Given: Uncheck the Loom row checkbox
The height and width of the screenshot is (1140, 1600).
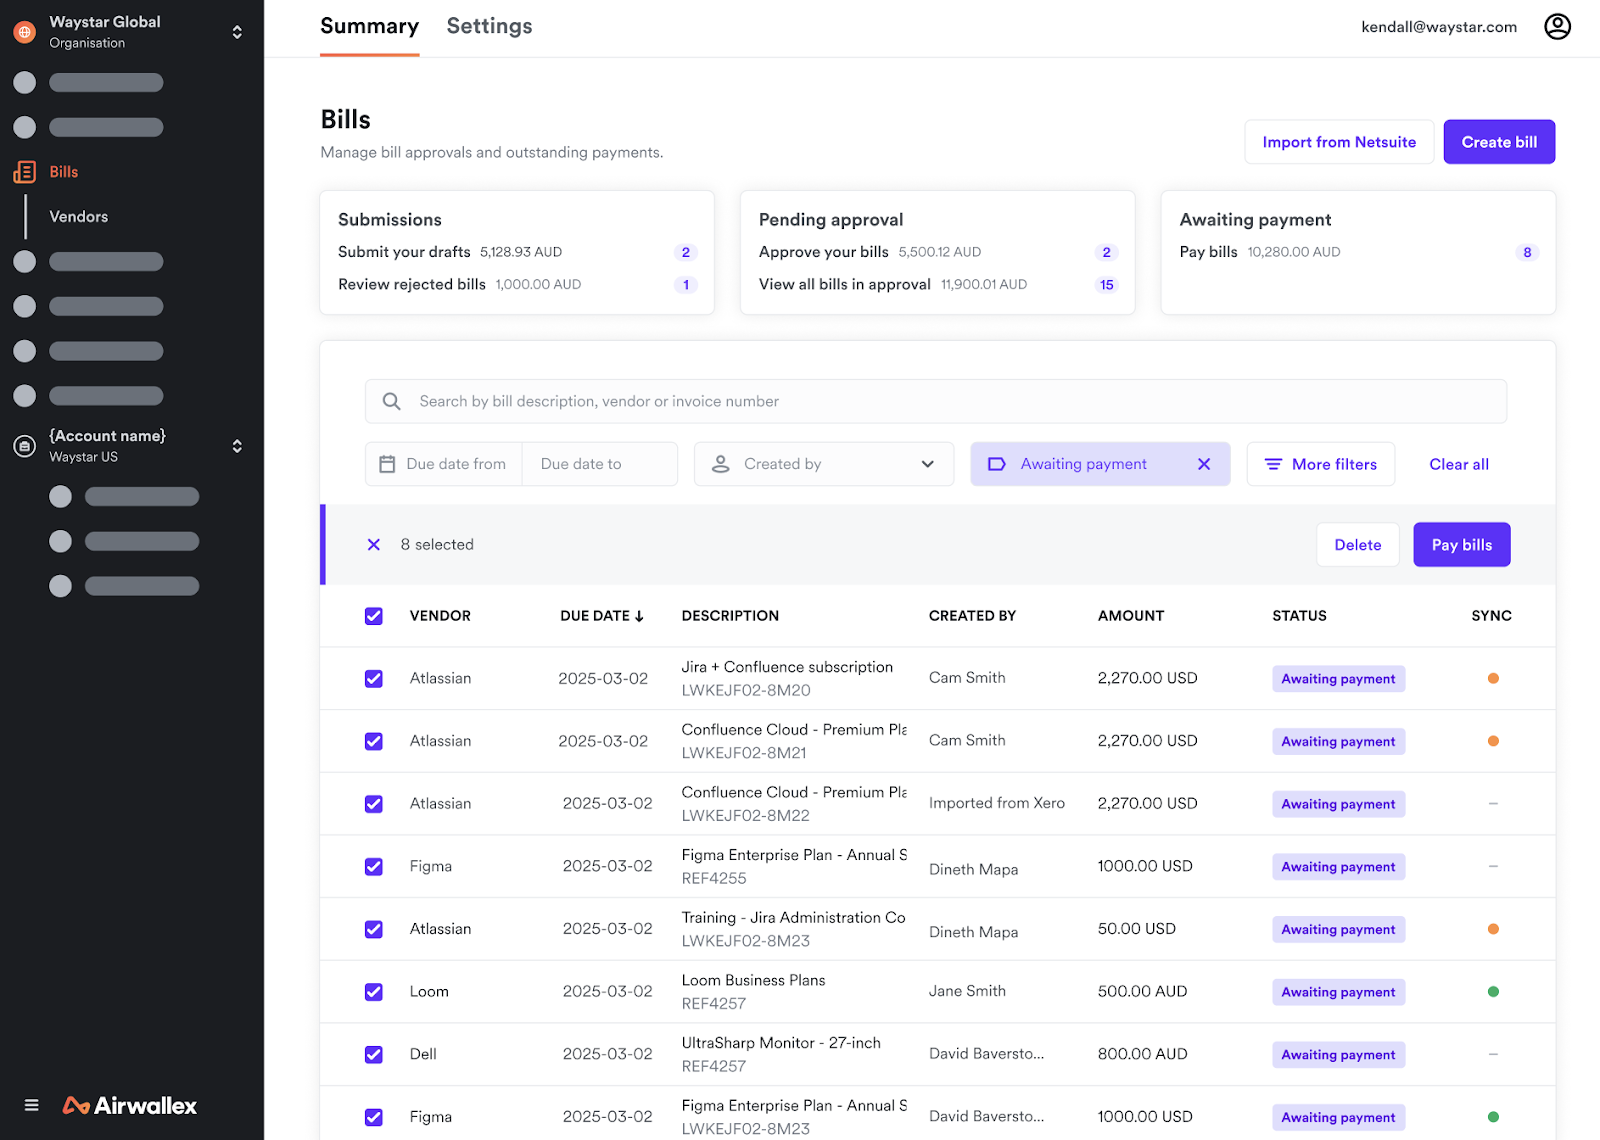Looking at the screenshot, I should click(x=374, y=992).
